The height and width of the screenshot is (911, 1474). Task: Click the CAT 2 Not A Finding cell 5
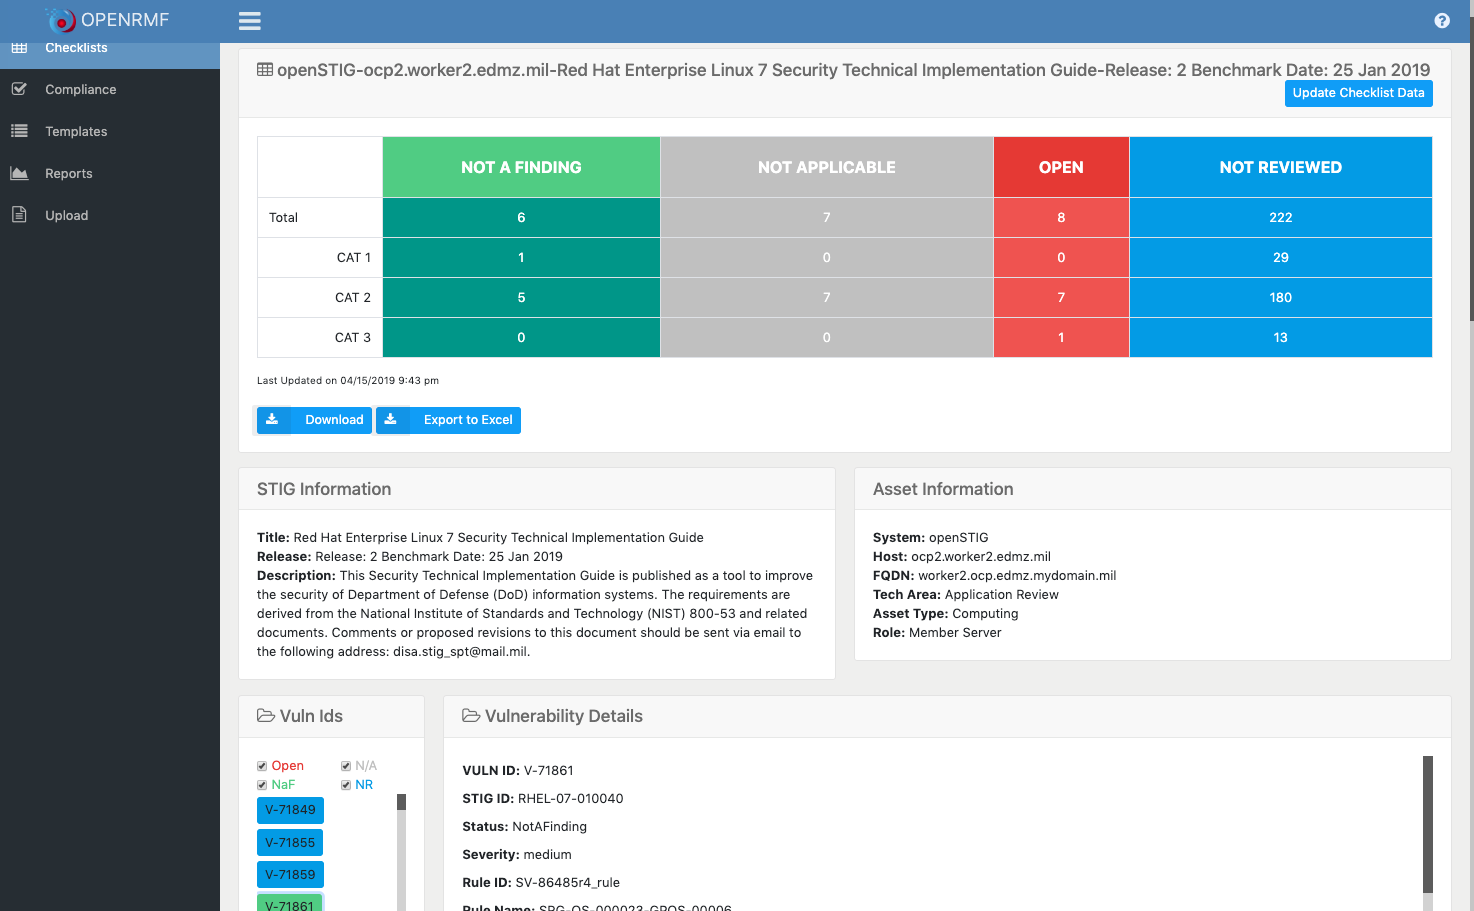(521, 297)
